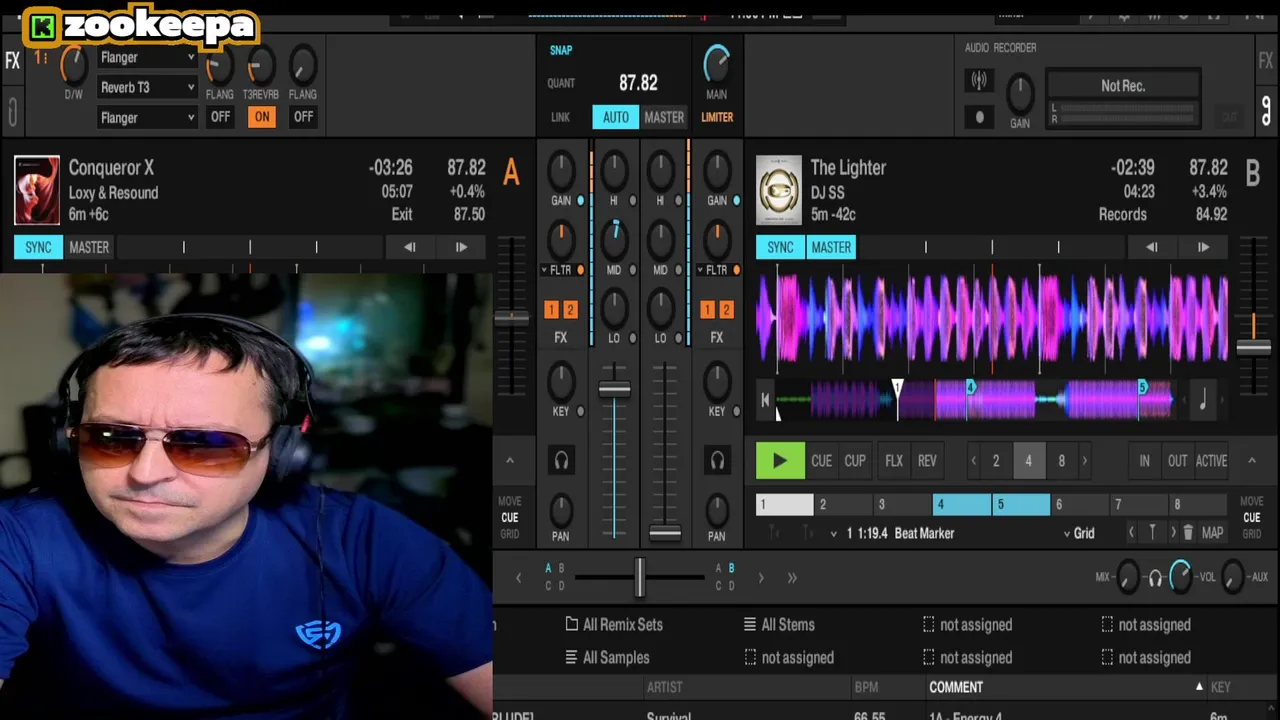Collapse Deck B advanced panel with up arrow

pos(1251,460)
